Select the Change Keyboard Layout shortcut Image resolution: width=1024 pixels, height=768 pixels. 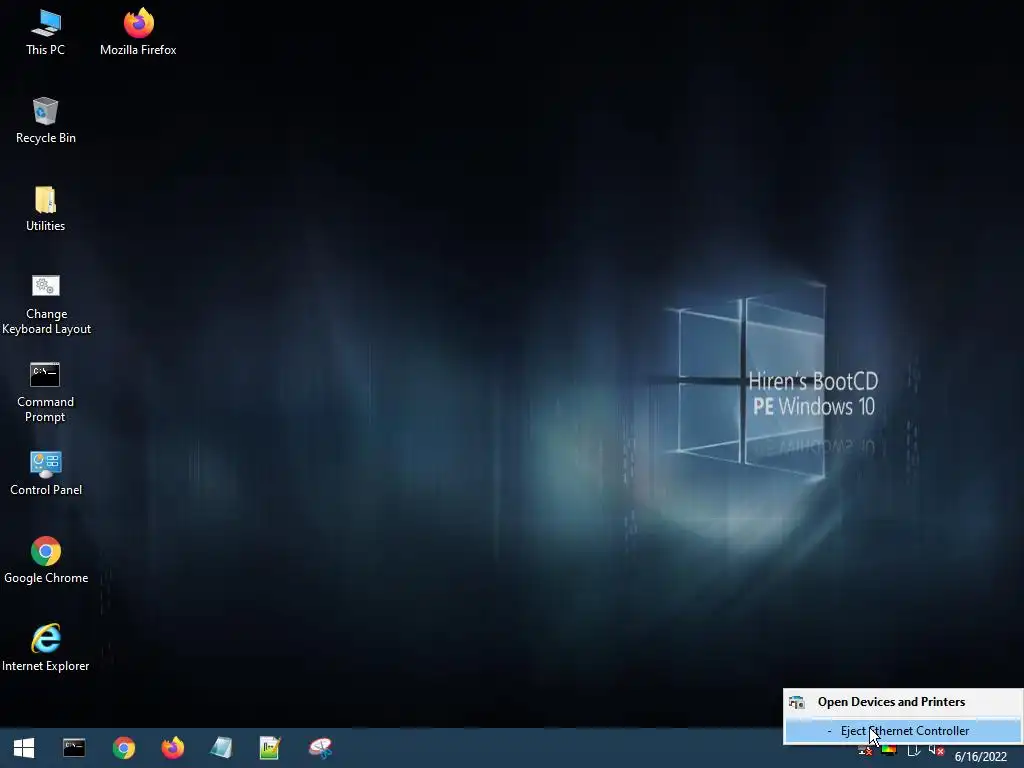[x=46, y=304]
